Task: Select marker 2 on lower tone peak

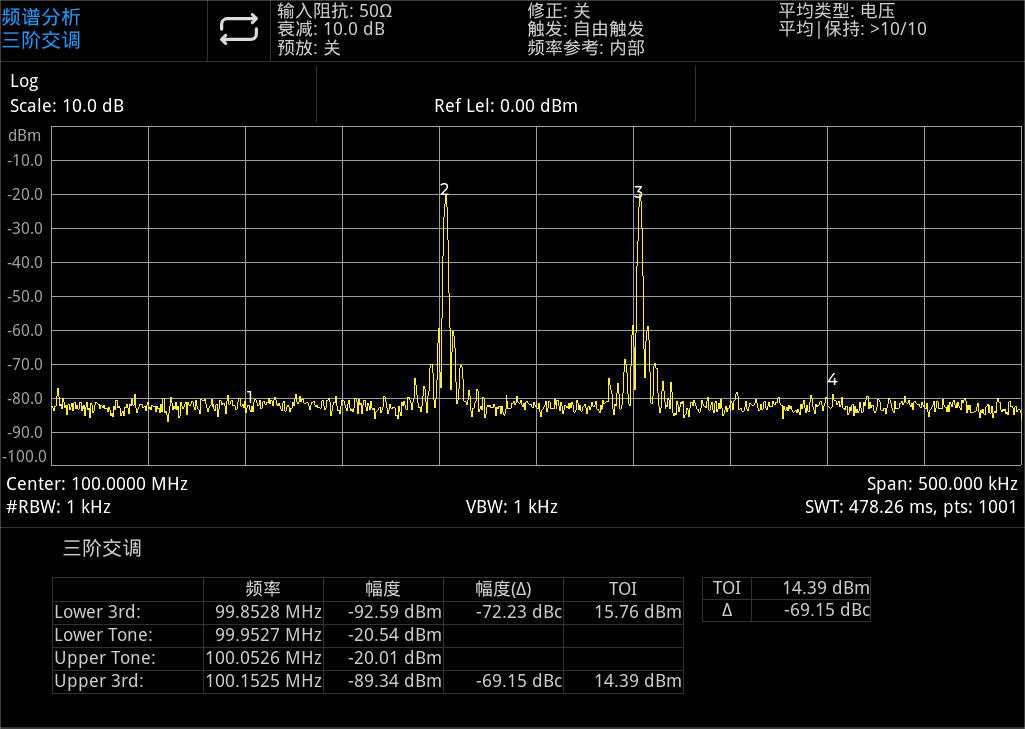Action: click(x=444, y=189)
